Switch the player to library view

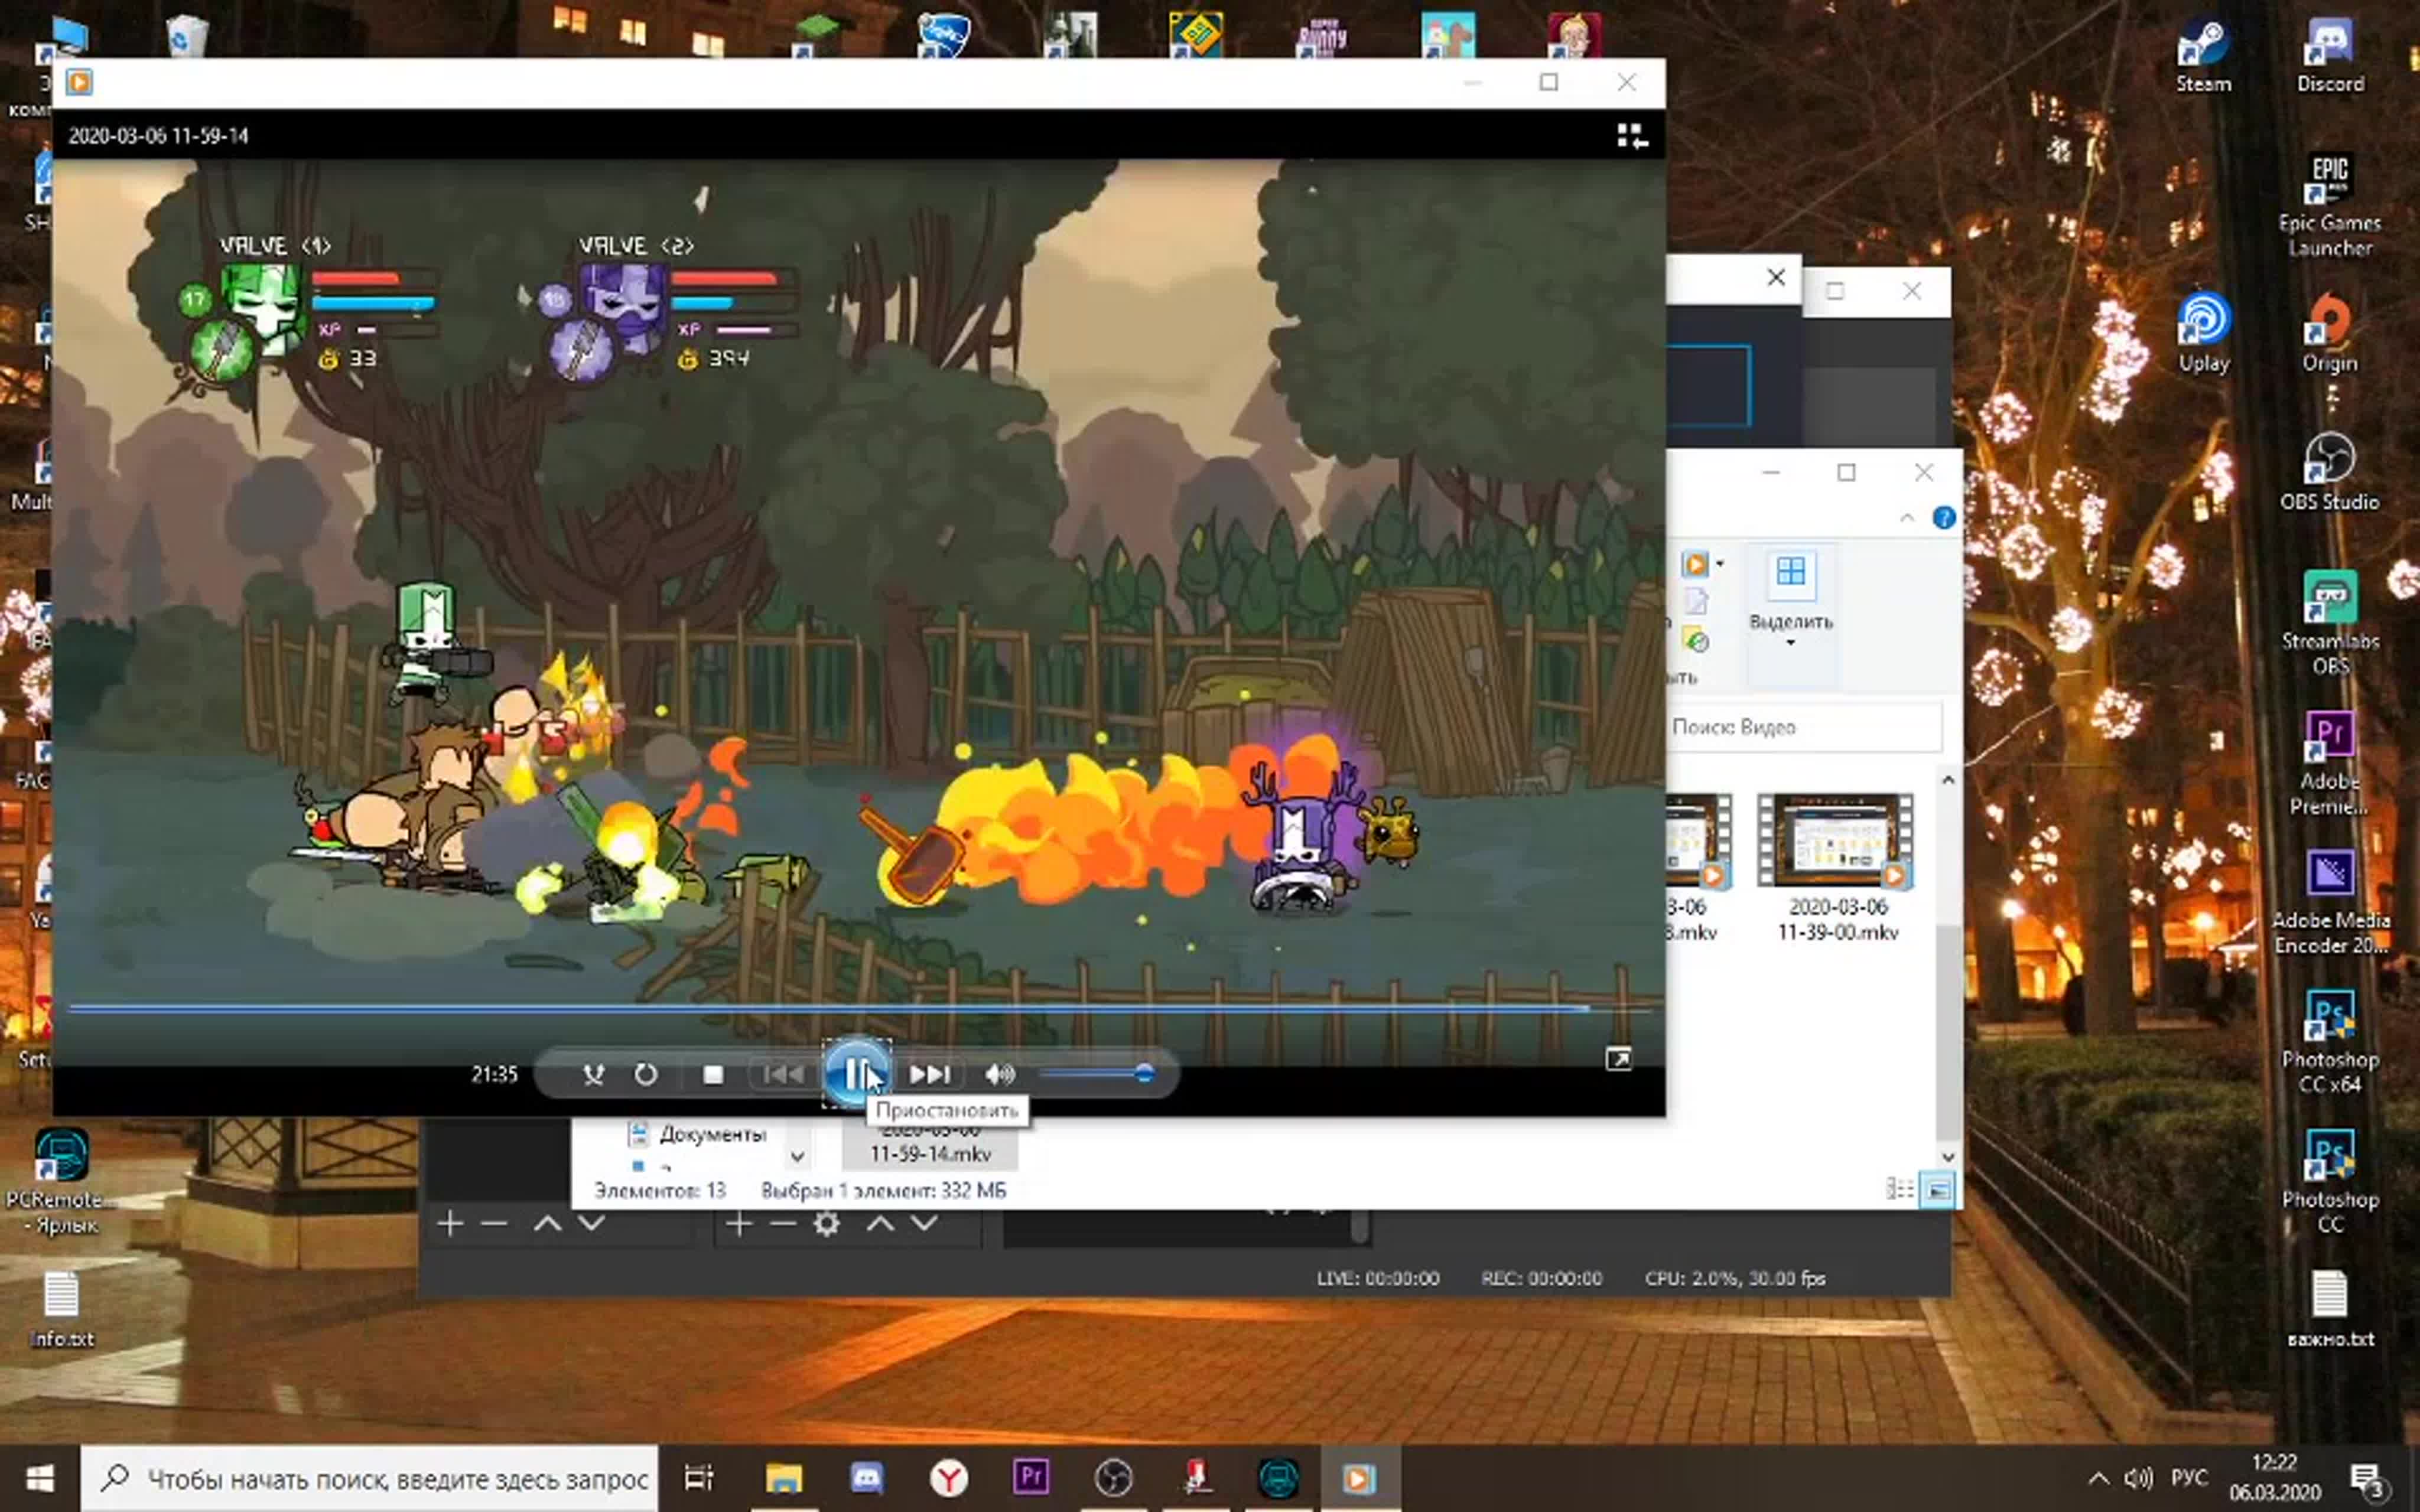coord(1631,136)
